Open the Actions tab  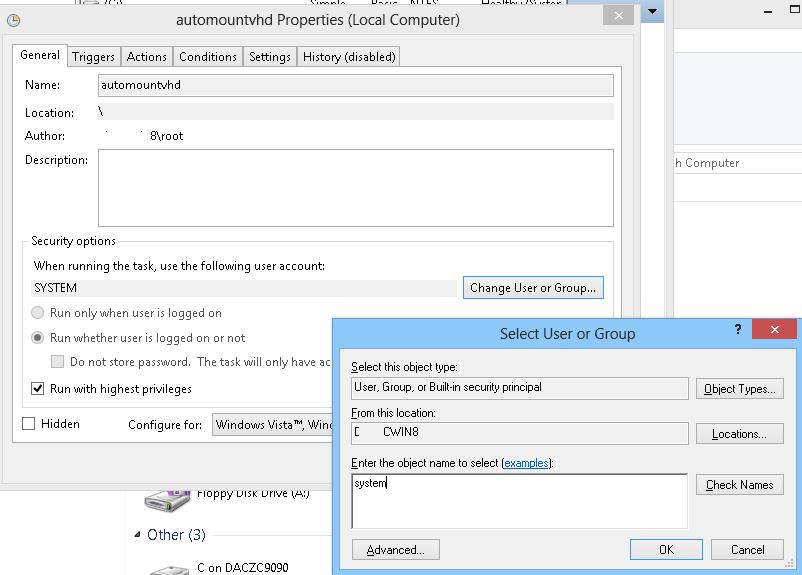coord(147,57)
